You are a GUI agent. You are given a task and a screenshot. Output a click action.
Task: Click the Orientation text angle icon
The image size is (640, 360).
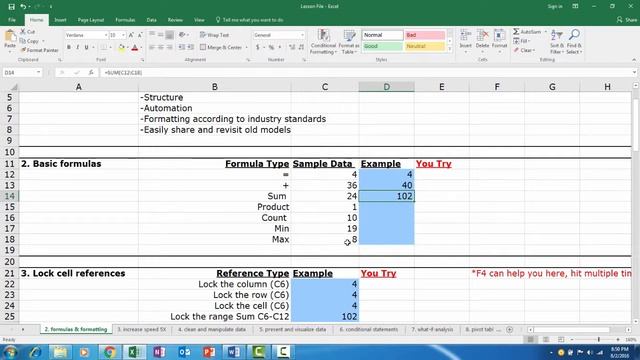[x=182, y=35]
